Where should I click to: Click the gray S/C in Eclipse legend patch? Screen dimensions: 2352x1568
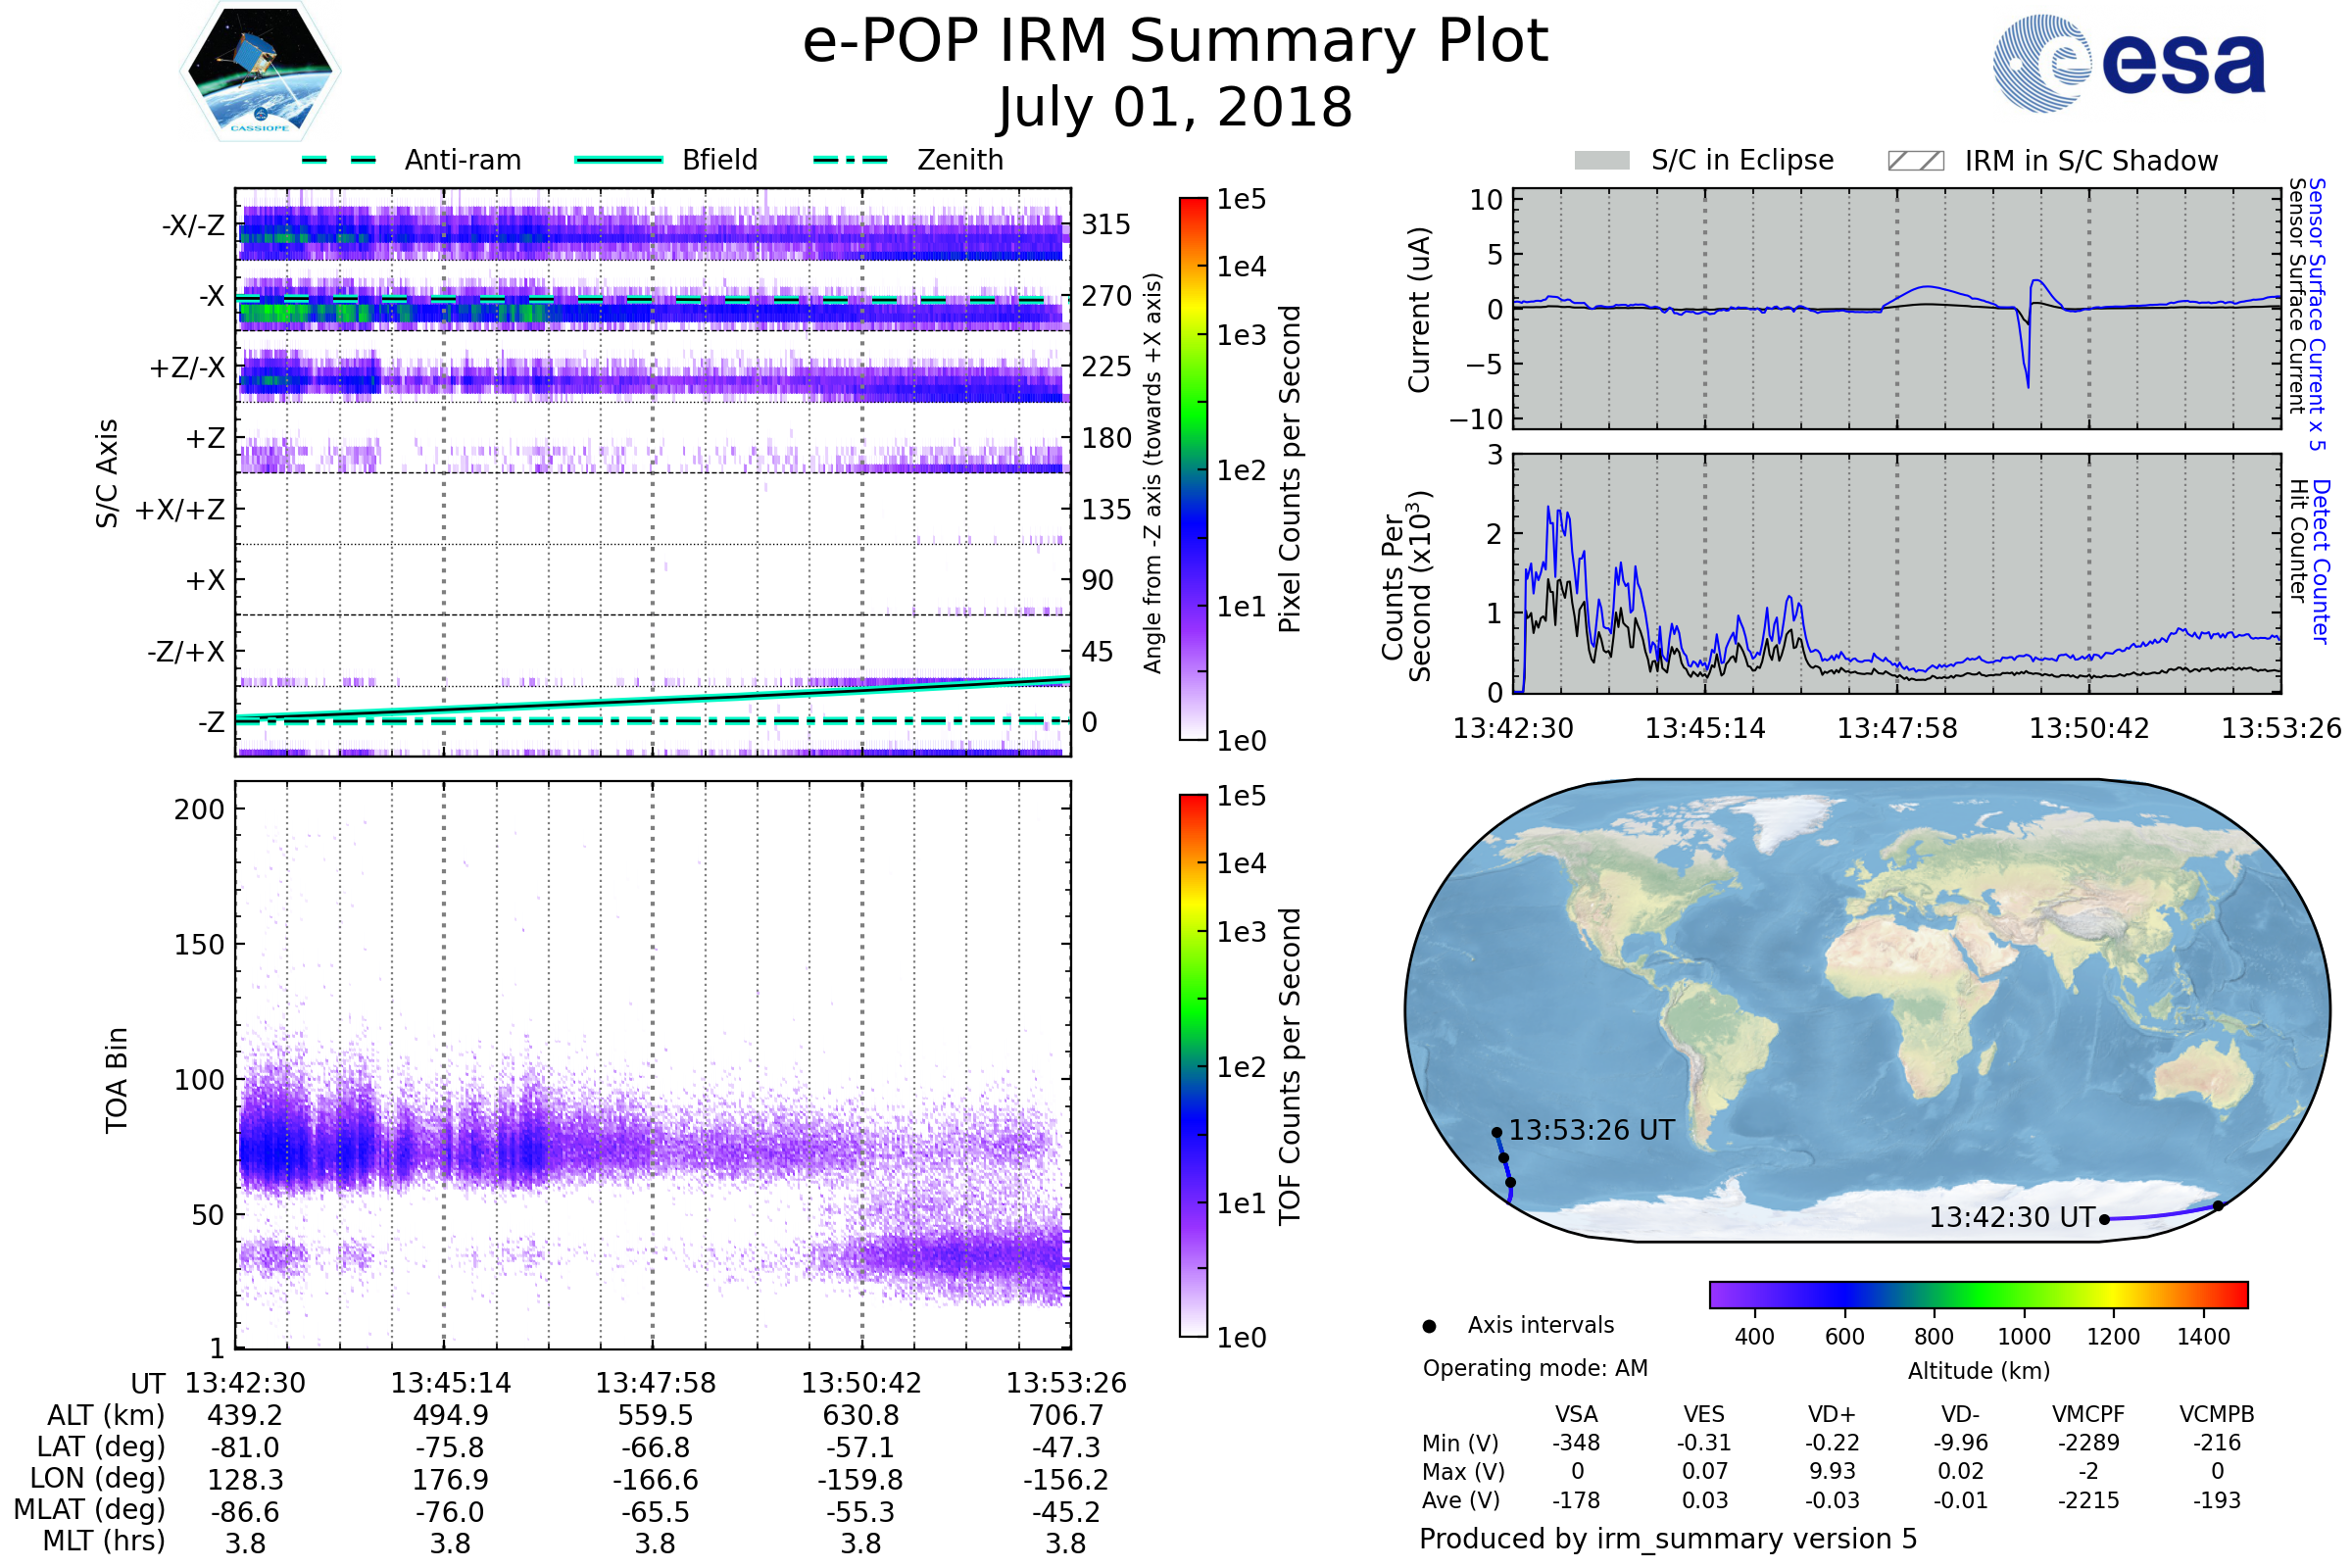(x=1601, y=161)
